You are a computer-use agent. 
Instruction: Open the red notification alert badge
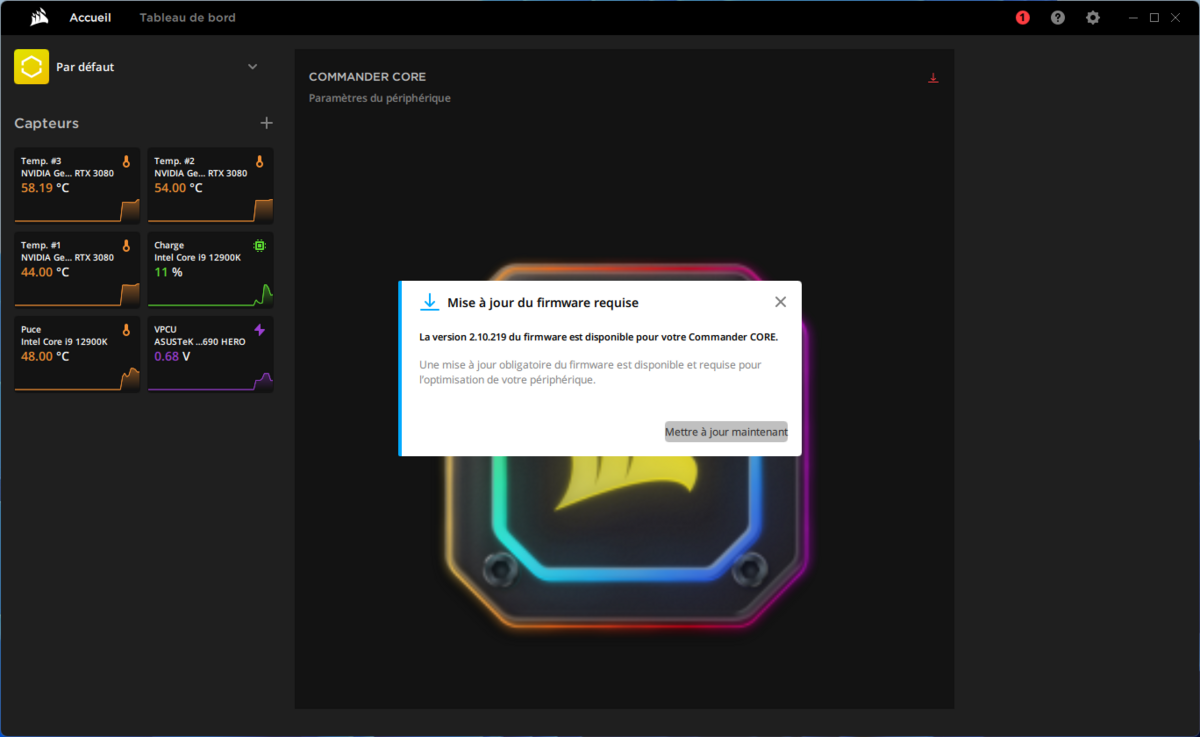(x=1022, y=18)
